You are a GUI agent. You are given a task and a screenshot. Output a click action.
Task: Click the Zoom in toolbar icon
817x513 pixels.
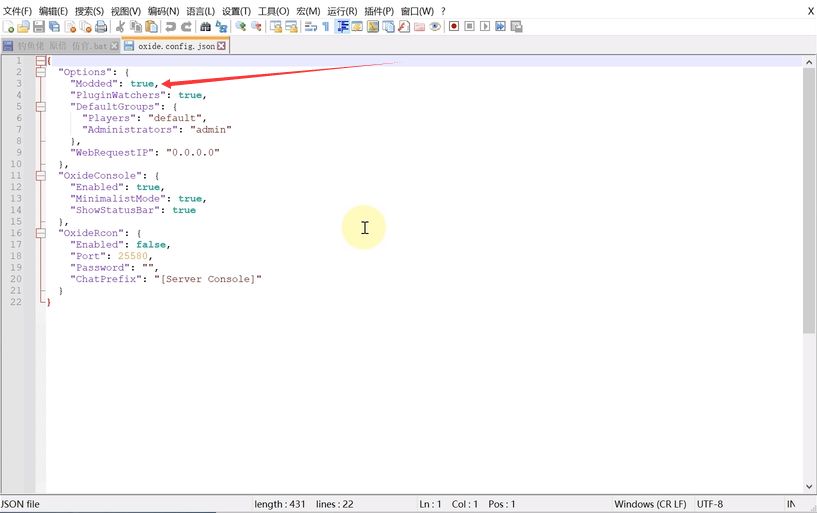click(241, 27)
